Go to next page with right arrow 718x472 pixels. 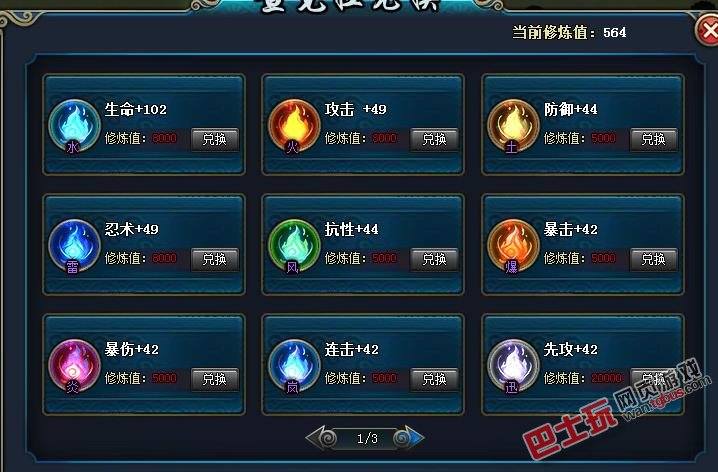coord(409,438)
